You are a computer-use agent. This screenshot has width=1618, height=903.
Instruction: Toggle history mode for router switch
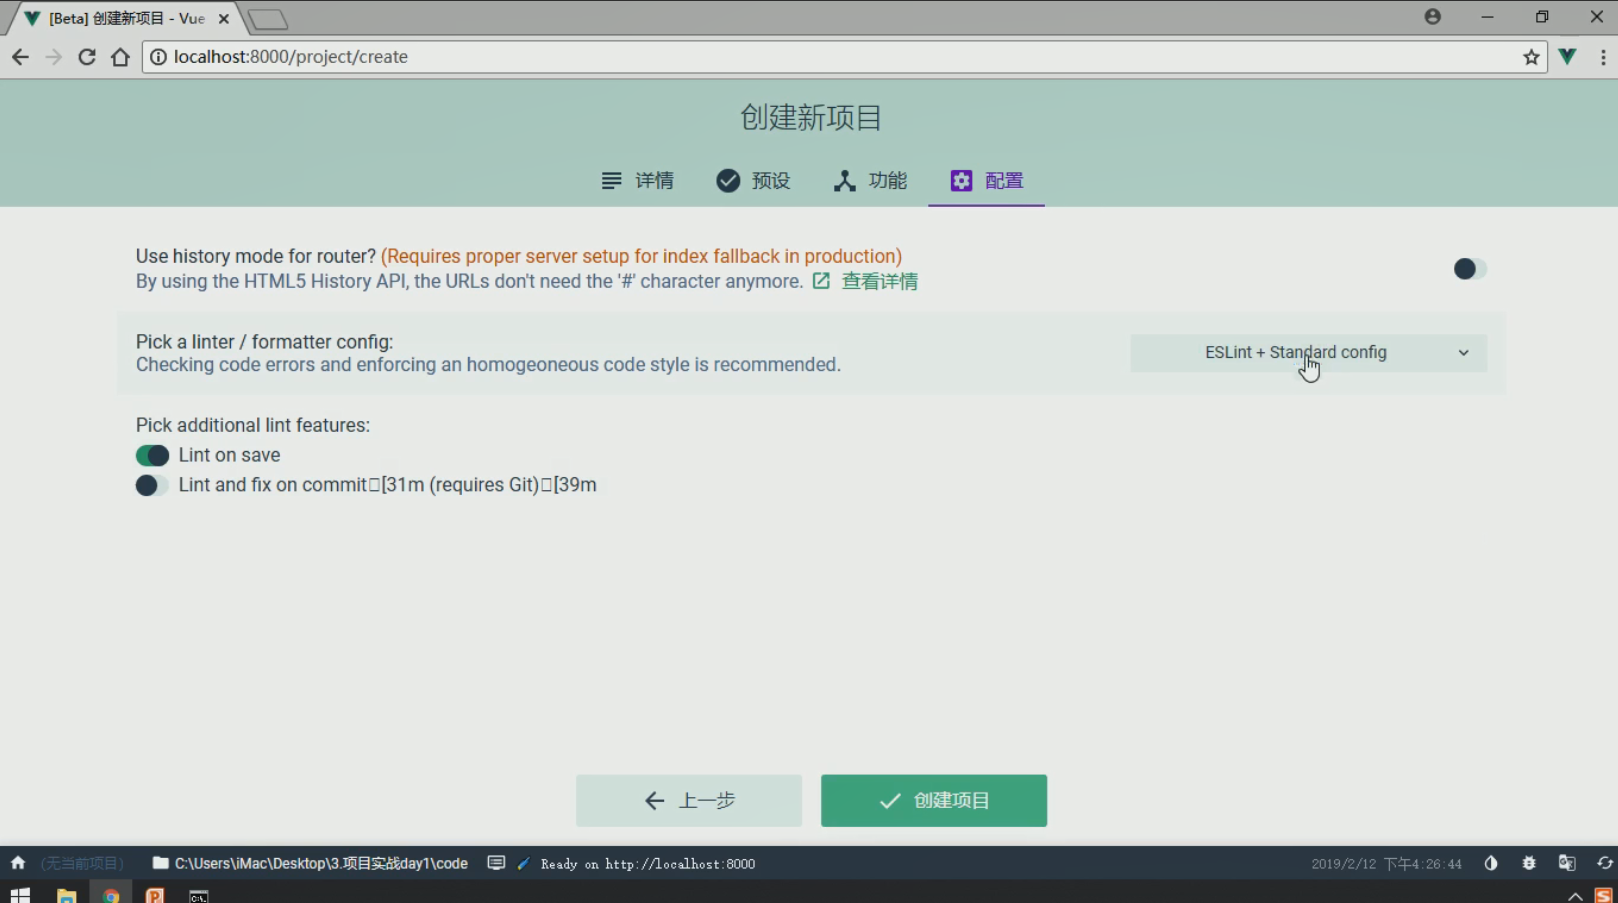click(x=1469, y=268)
